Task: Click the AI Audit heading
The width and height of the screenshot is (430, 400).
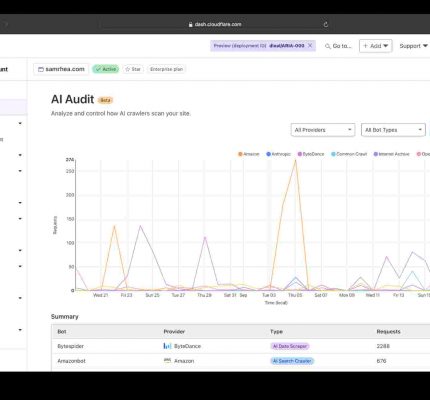Action: pos(72,99)
